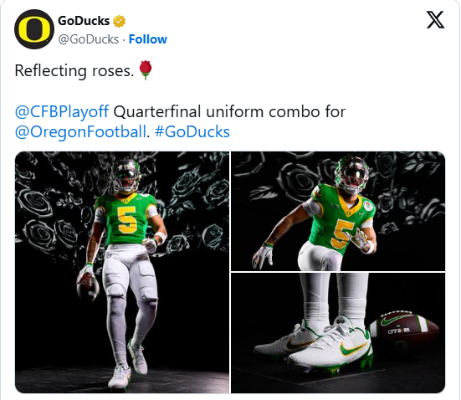Click the Nike football beside the cleats
Screen dimensions: 461x400
[x=405, y=328]
